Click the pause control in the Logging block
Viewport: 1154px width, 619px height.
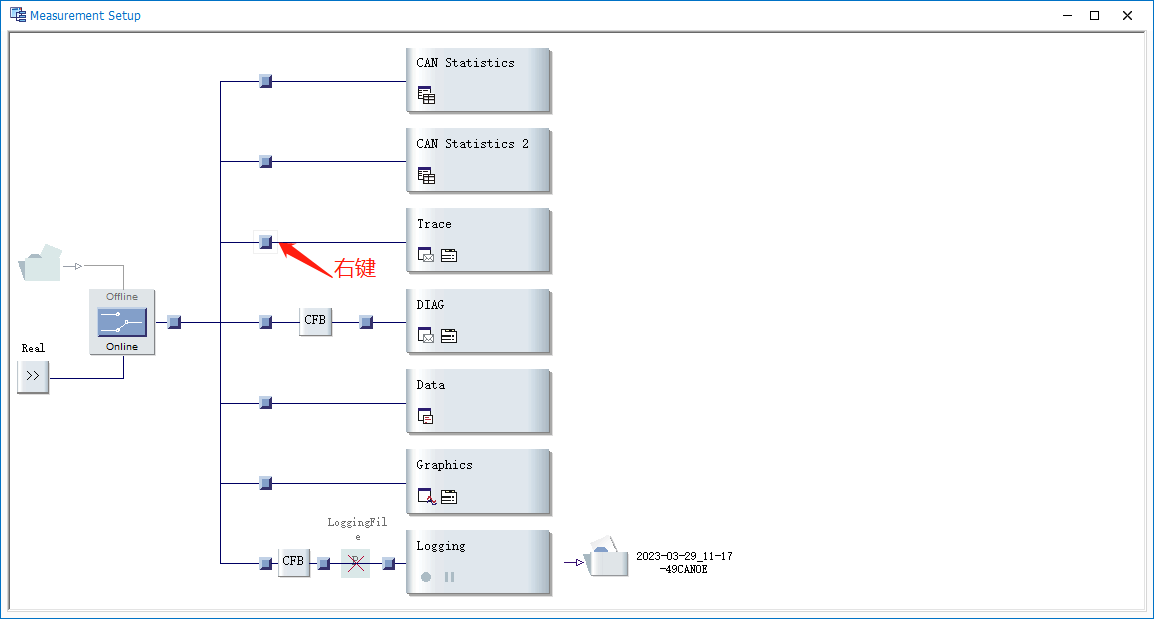[448, 576]
